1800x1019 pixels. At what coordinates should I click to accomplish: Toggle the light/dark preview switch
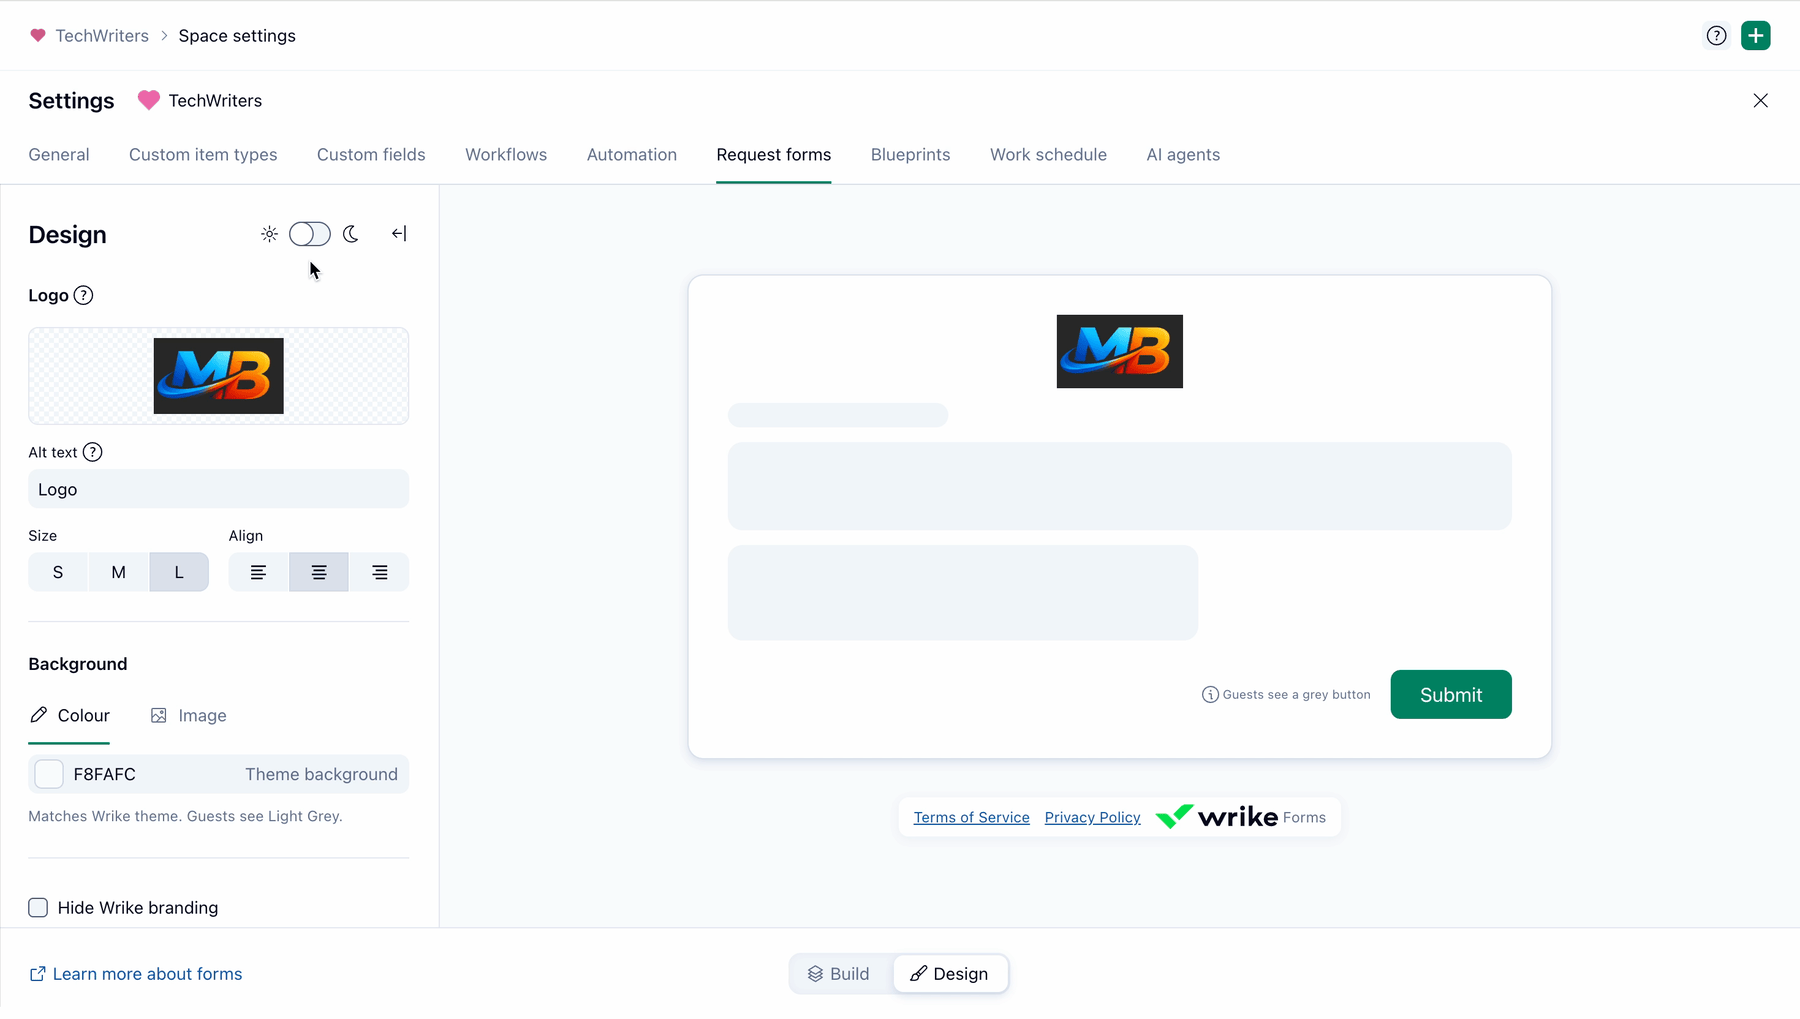pos(310,234)
